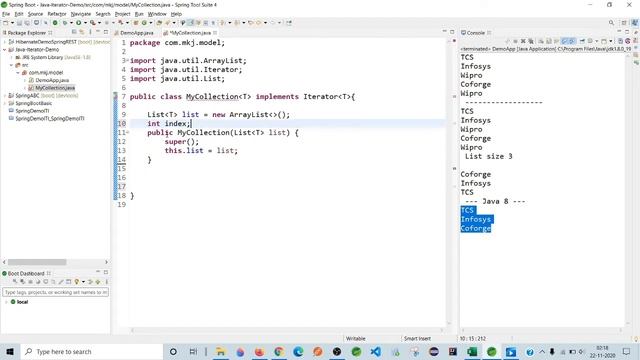Toggle Show Console When Standard Out Changes
This screenshot has width=640, height=360.
(x=565, y=41)
